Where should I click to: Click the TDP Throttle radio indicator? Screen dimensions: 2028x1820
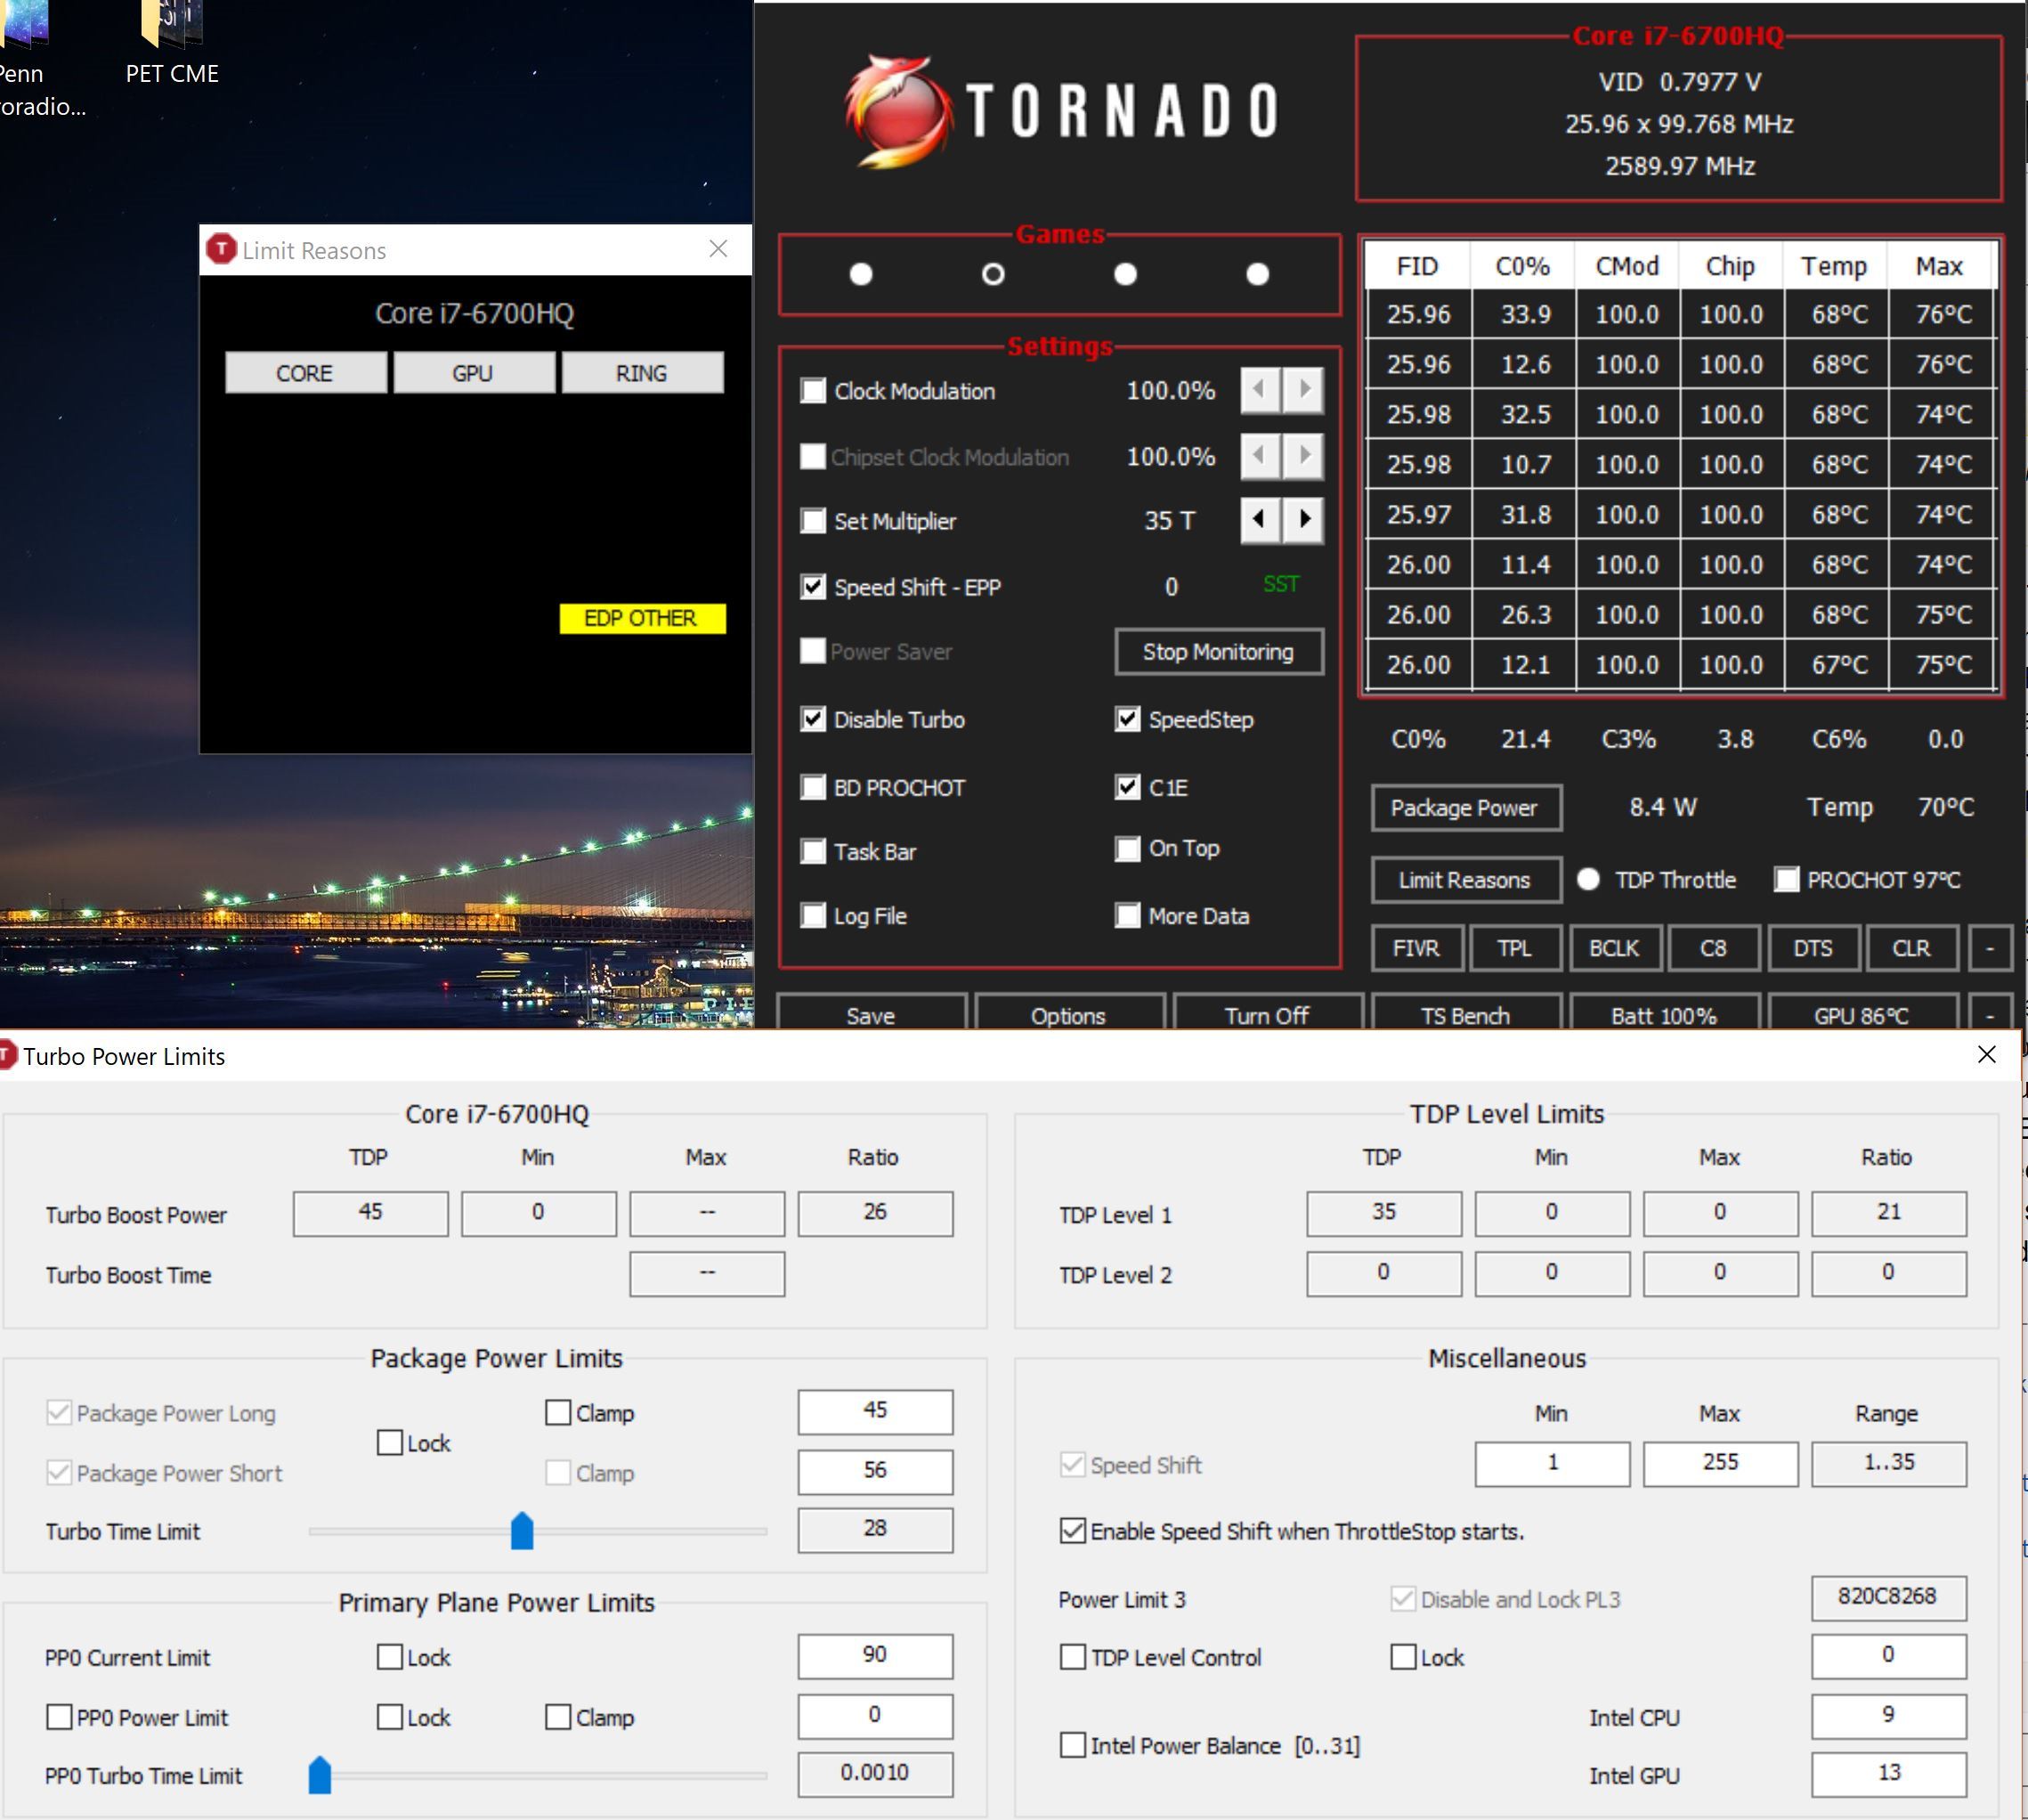click(1588, 879)
